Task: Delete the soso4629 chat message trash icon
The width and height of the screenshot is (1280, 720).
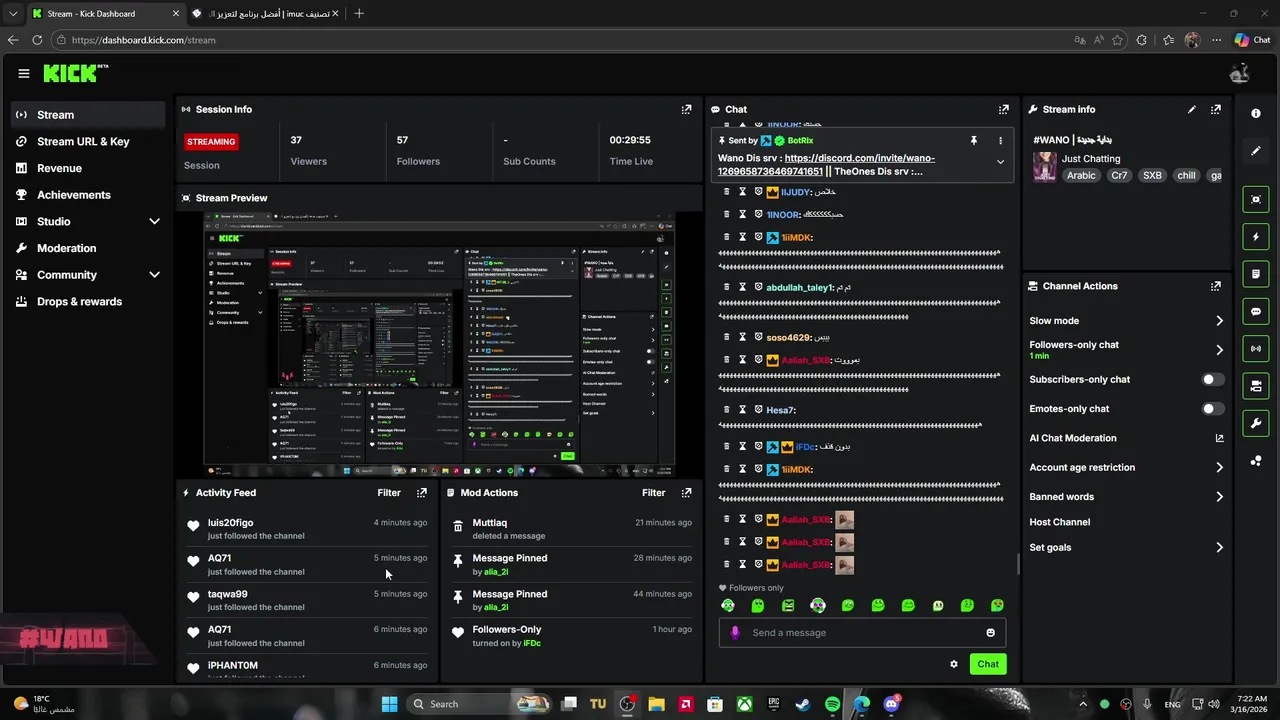Action: click(727, 337)
